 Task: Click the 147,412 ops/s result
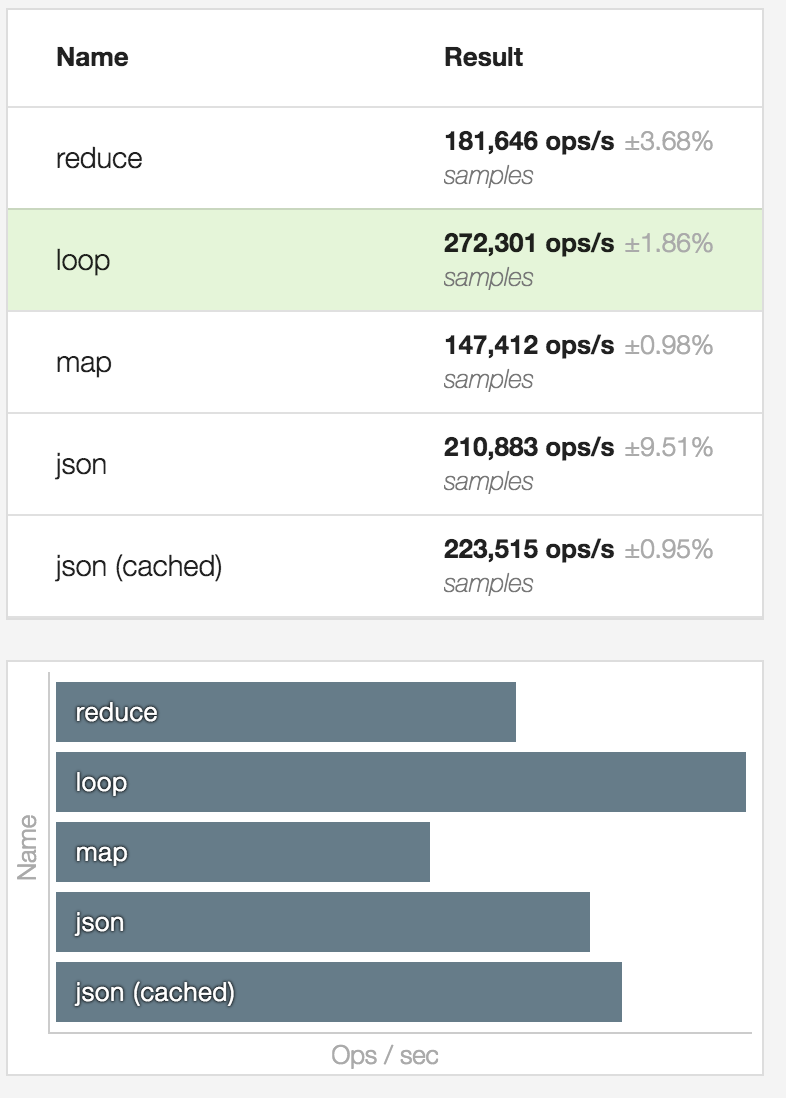click(x=529, y=345)
